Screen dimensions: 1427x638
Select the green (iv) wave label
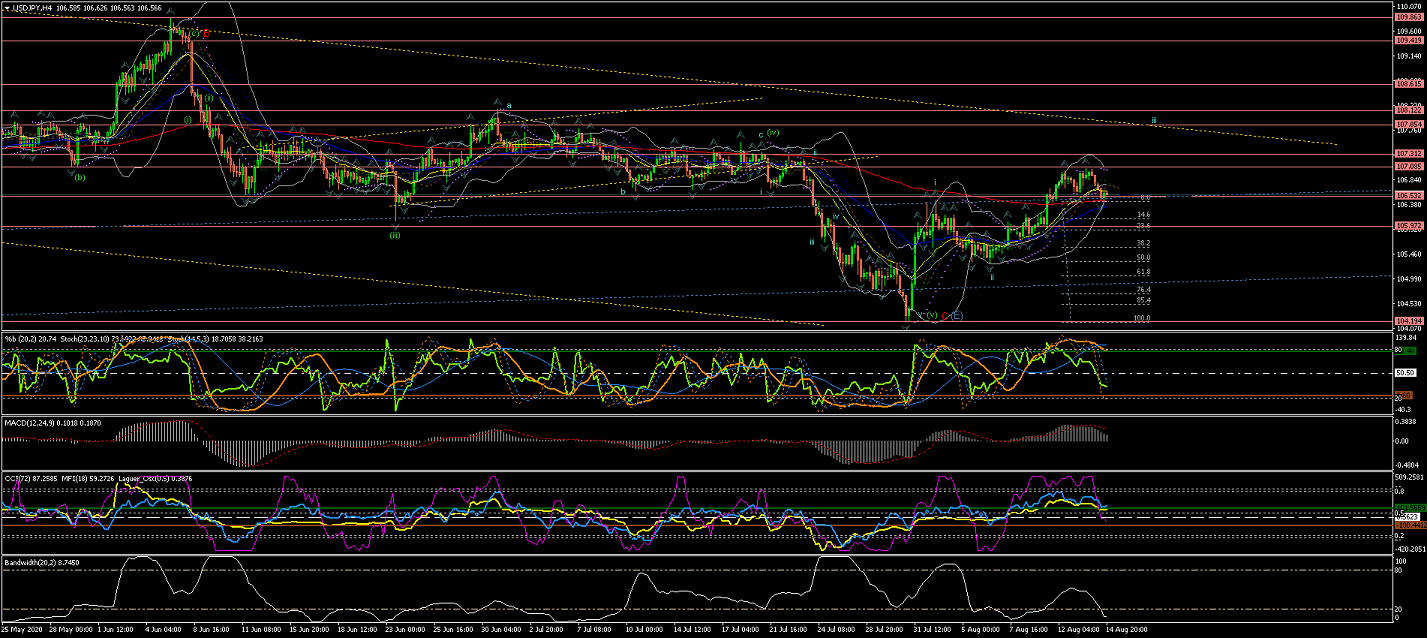773,132
